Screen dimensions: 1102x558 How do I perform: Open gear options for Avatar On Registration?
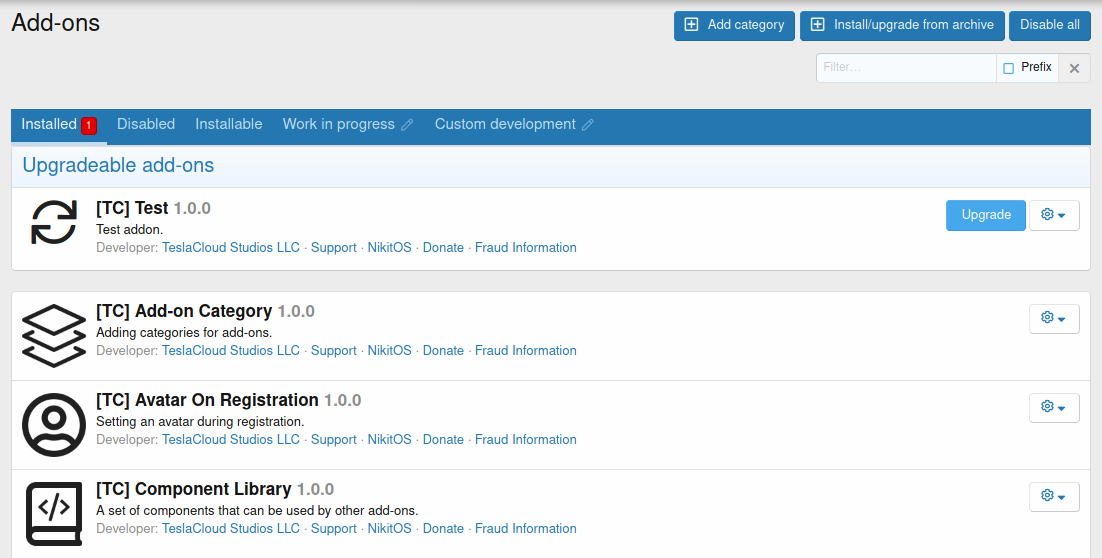[x=1053, y=407]
